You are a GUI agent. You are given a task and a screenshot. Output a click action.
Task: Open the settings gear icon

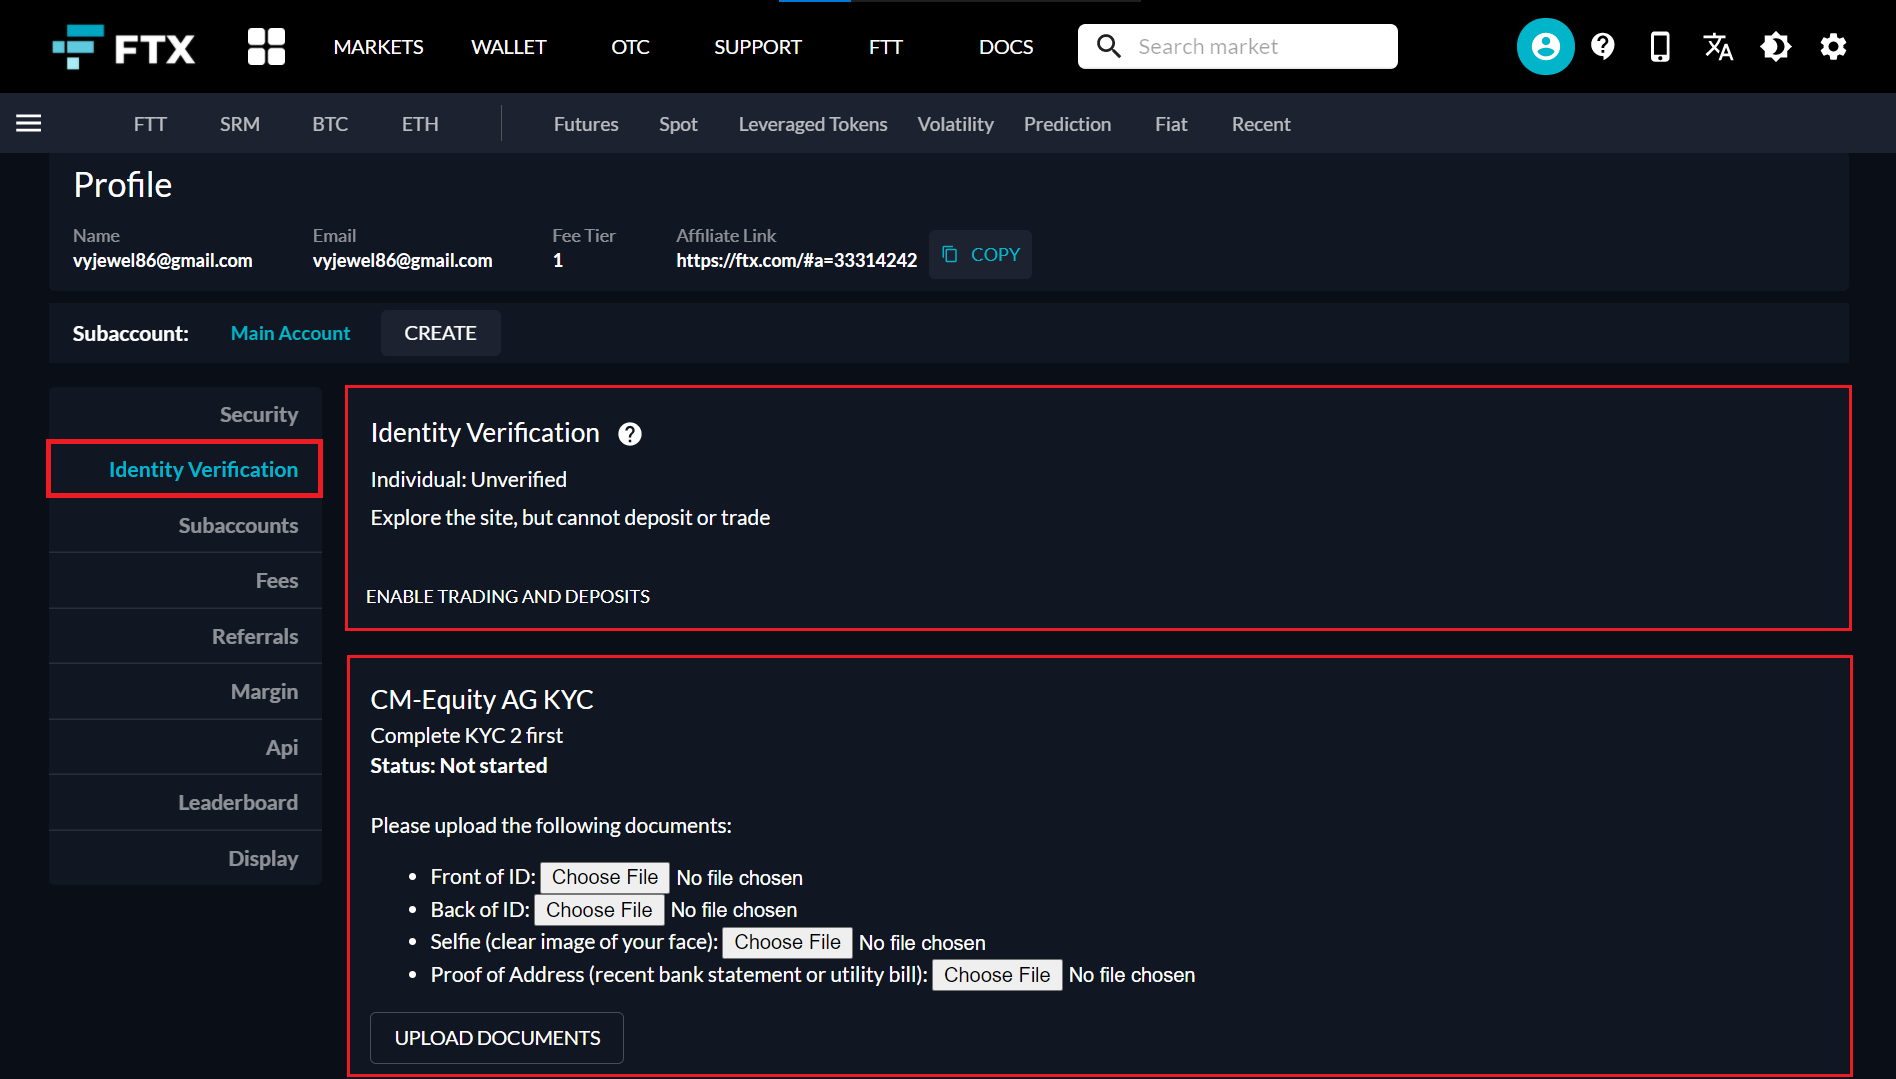coord(1833,47)
